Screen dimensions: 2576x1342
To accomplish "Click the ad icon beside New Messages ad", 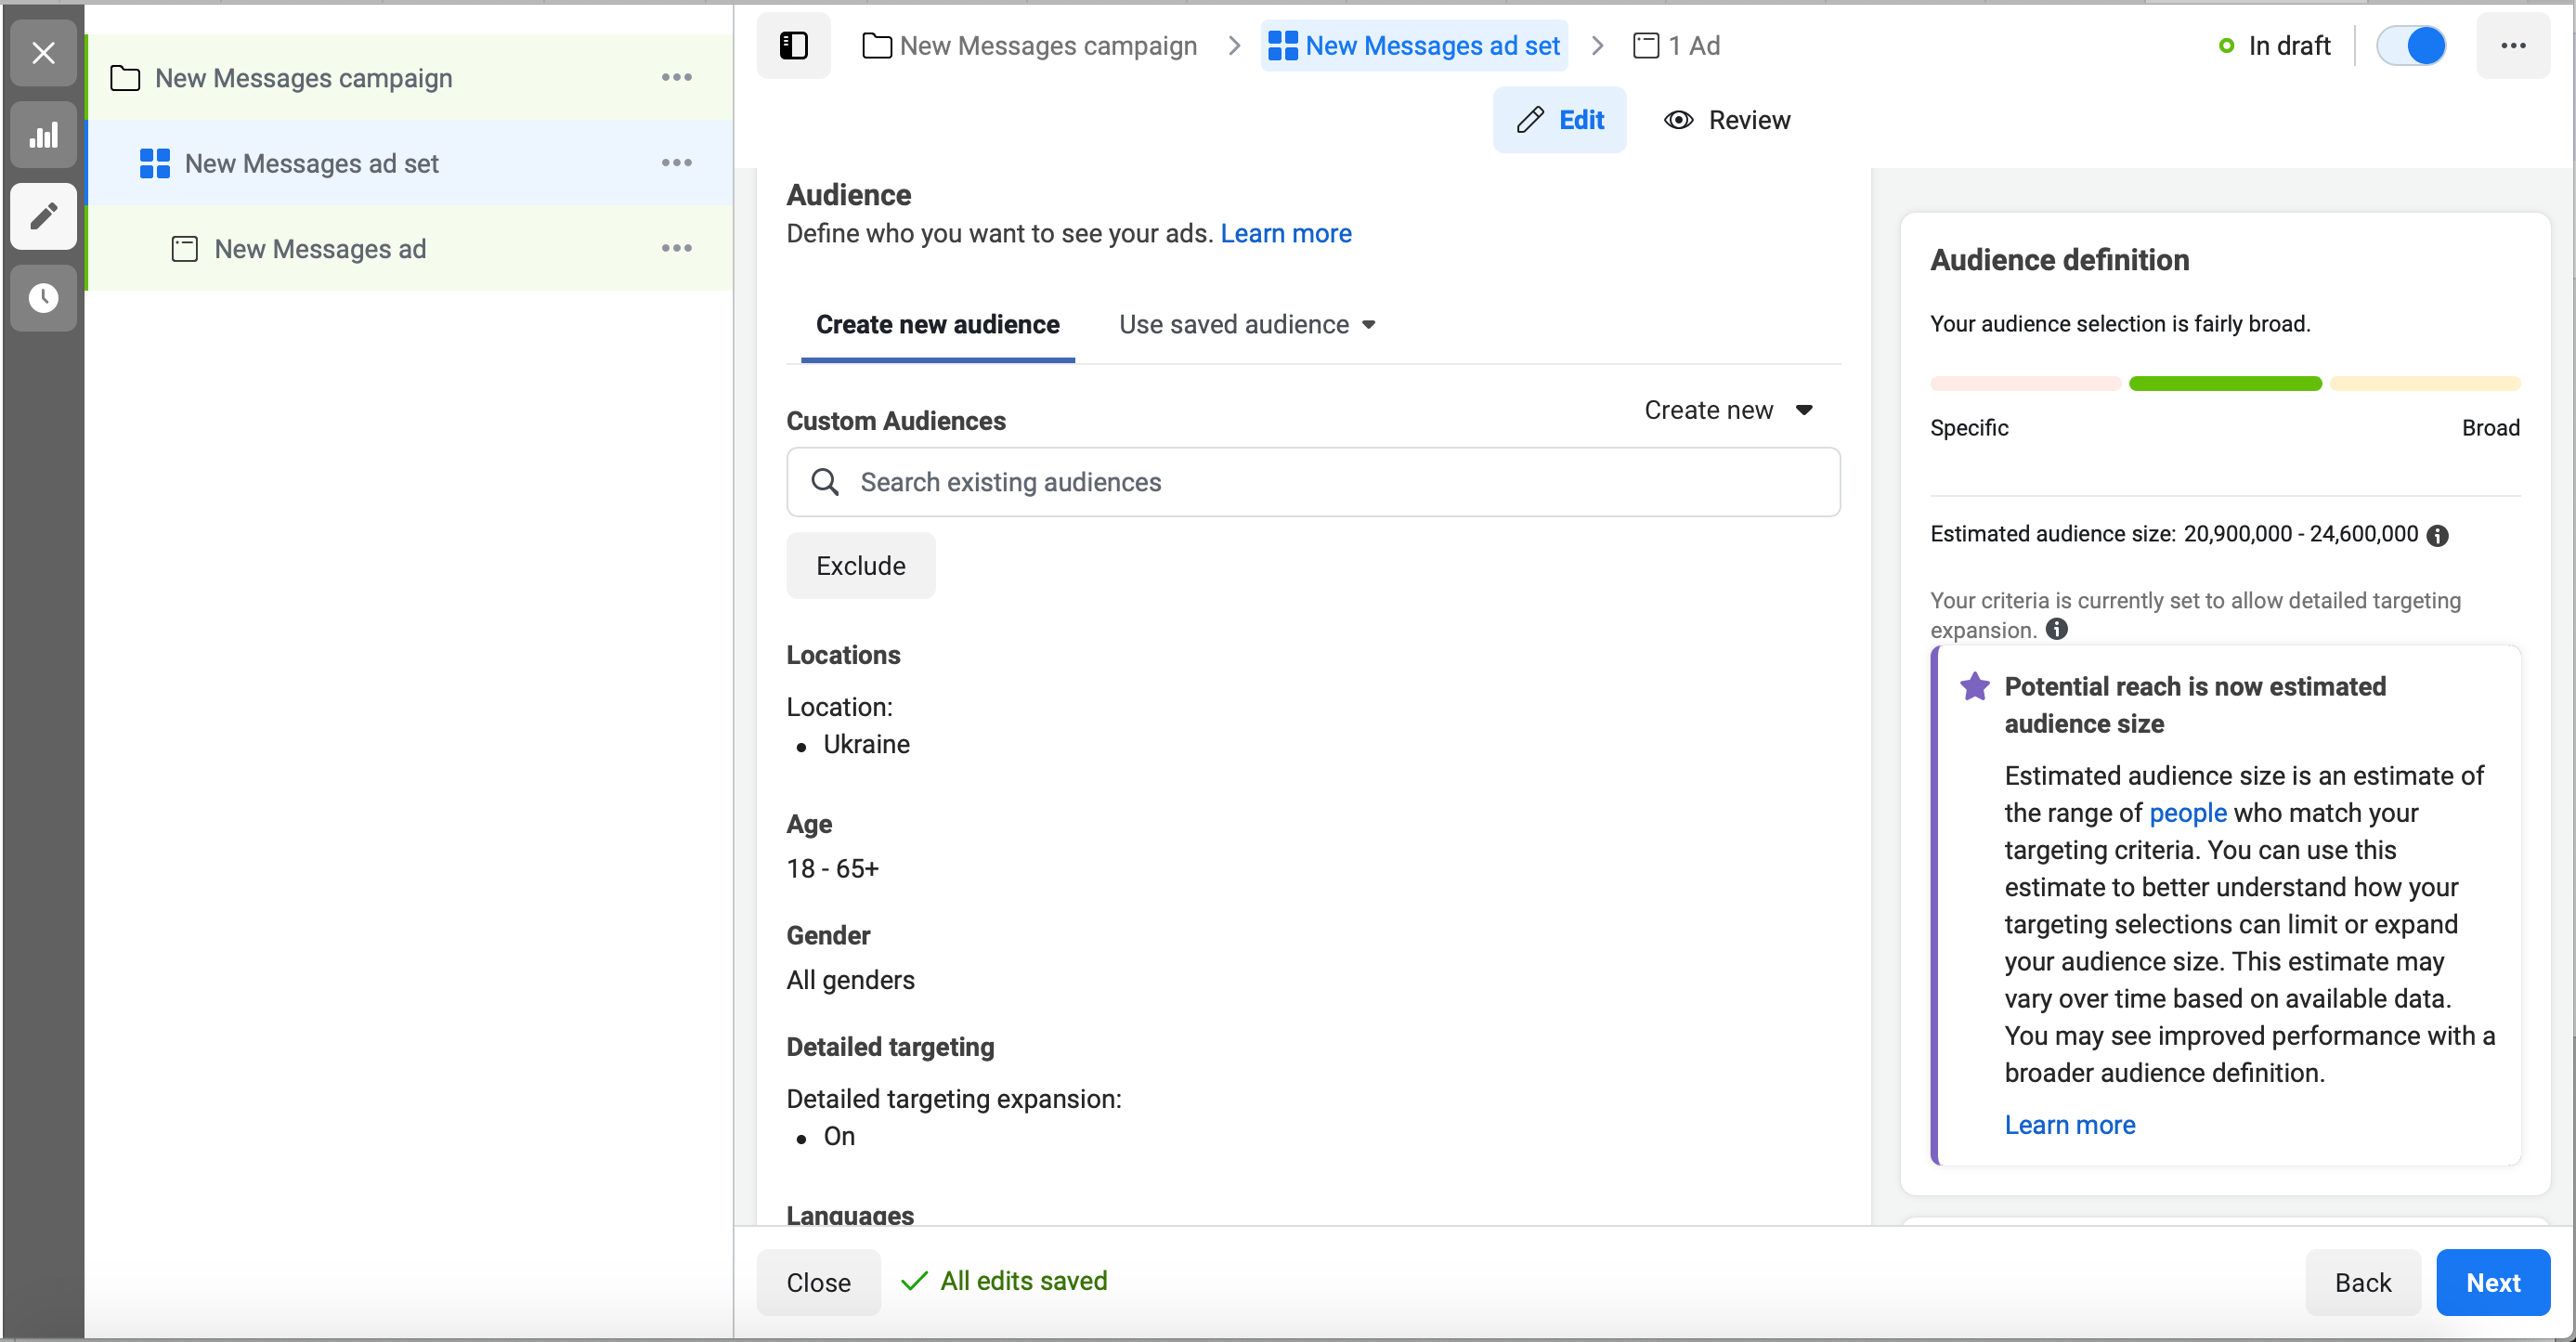I will [x=184, y=249].
